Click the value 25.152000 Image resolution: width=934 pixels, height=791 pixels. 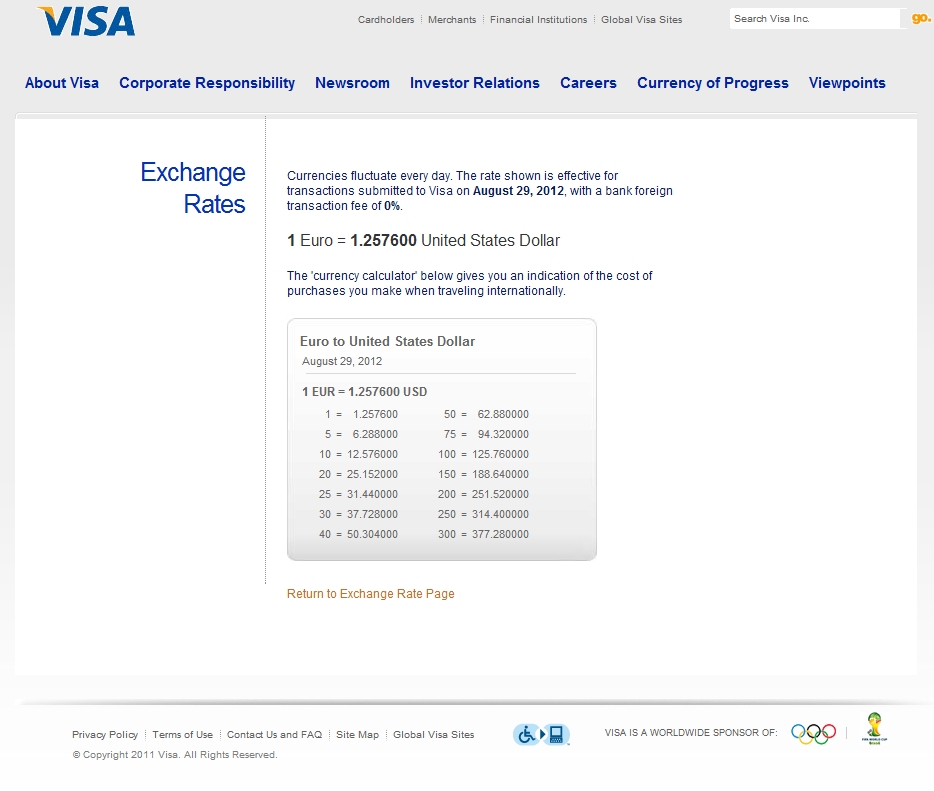pos(372,474)
